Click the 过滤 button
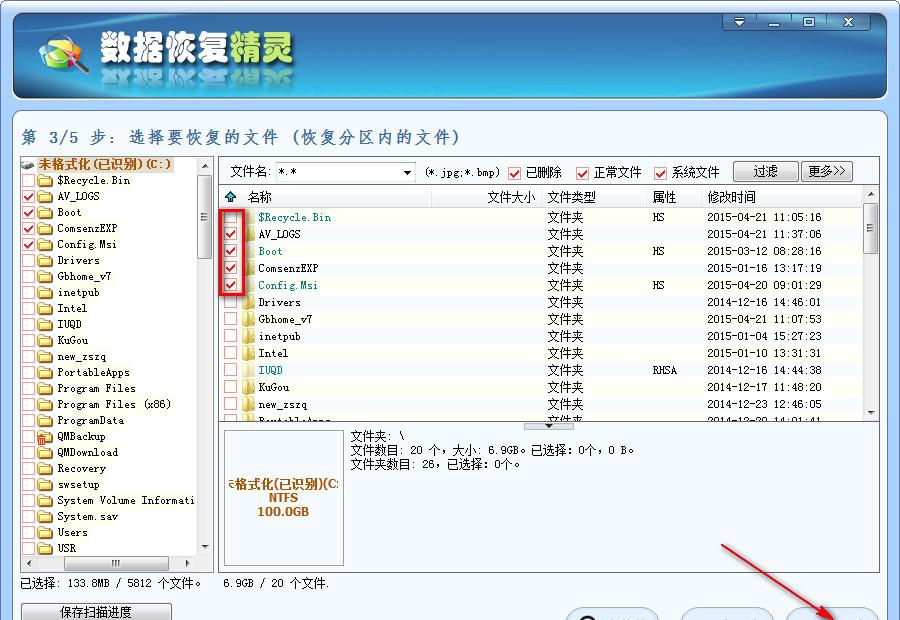 point(765,171)
